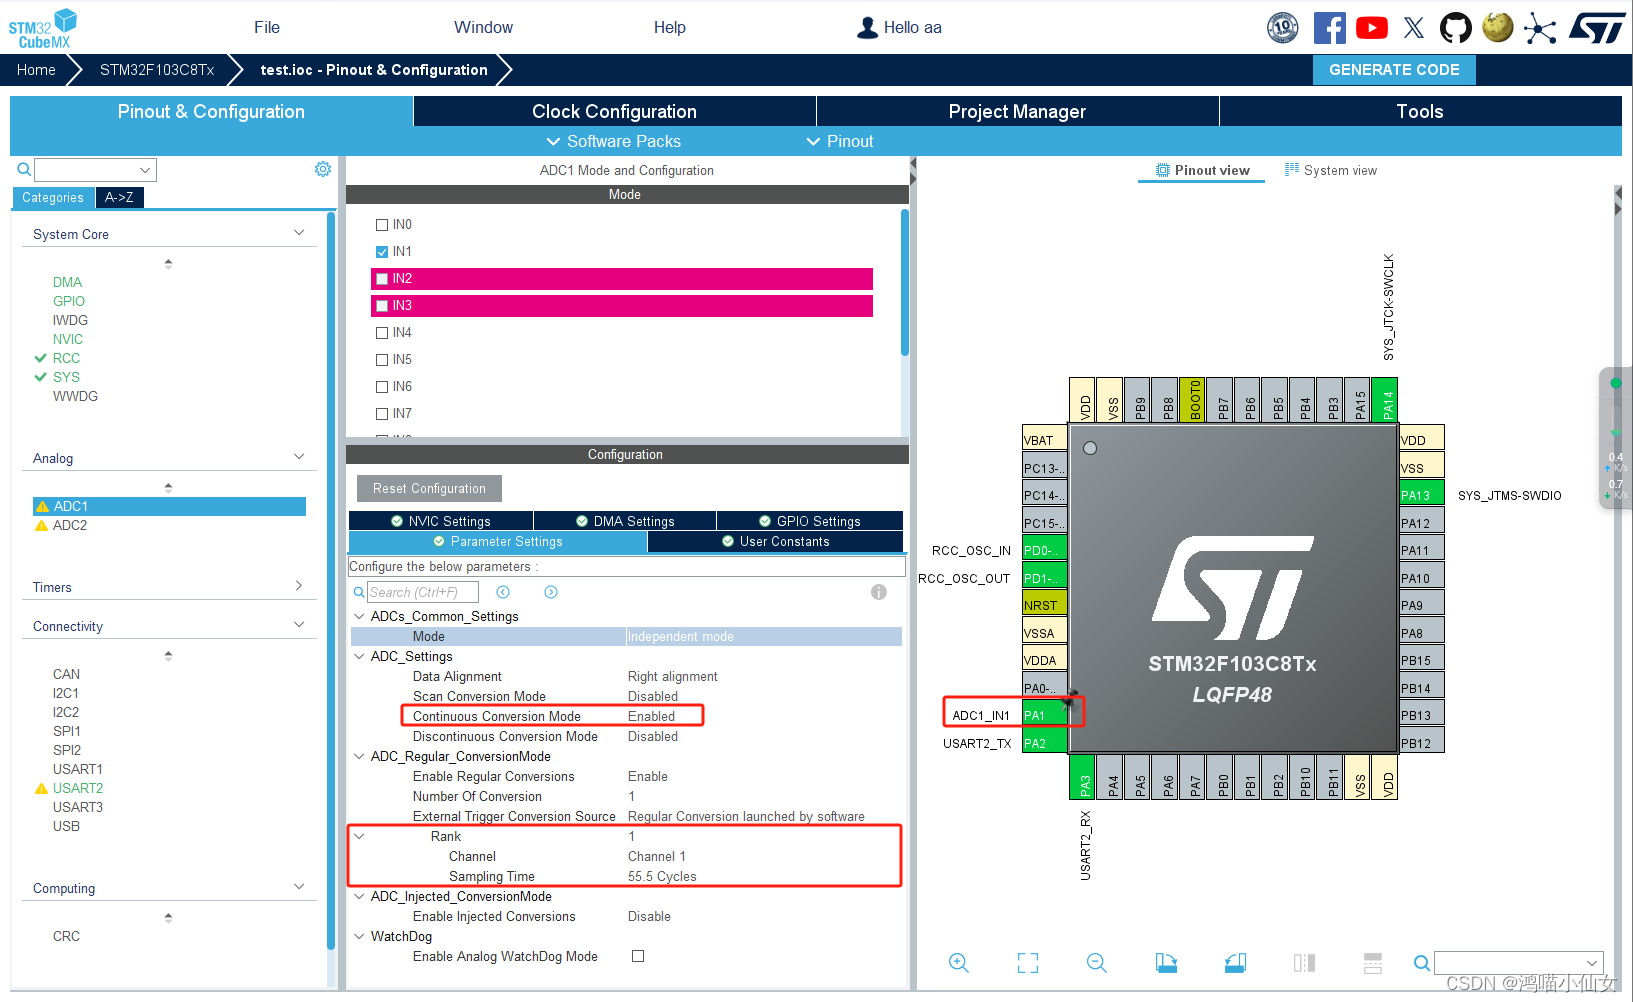Toggle the IN3 channel checkbox
The image size is (1633, 1002).
[382, 306]
